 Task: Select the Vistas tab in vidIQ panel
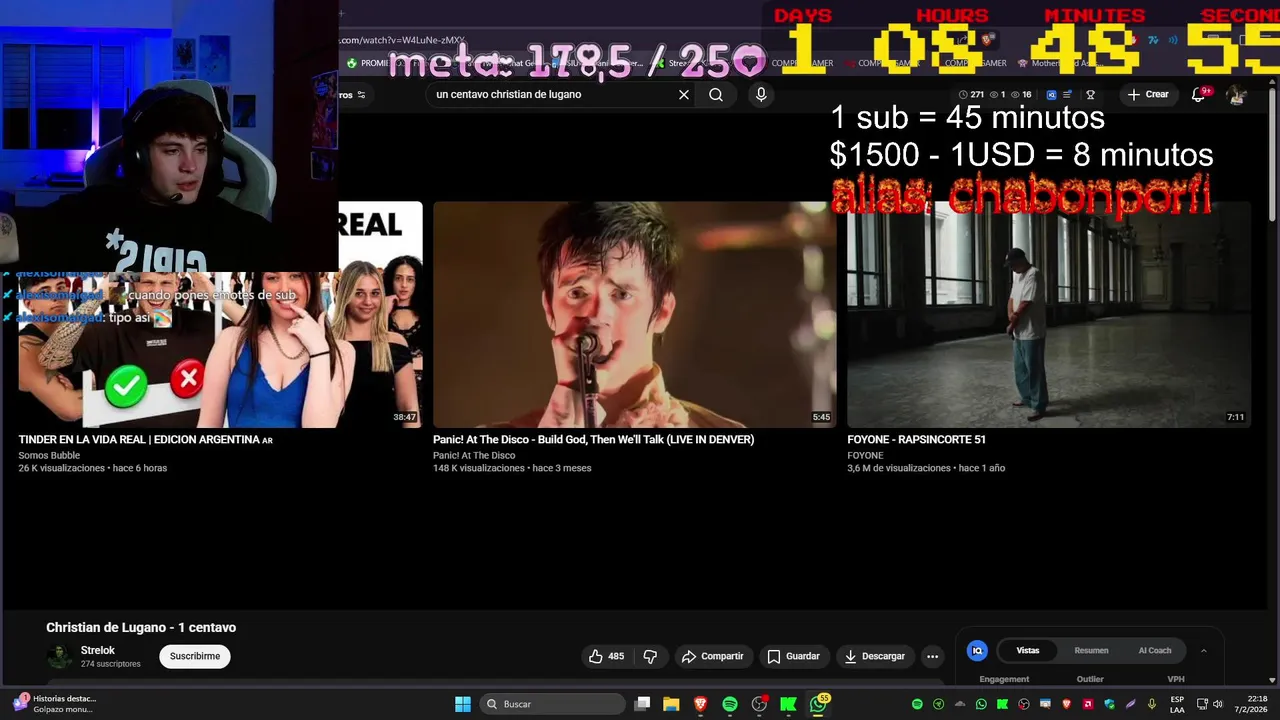1028,650
